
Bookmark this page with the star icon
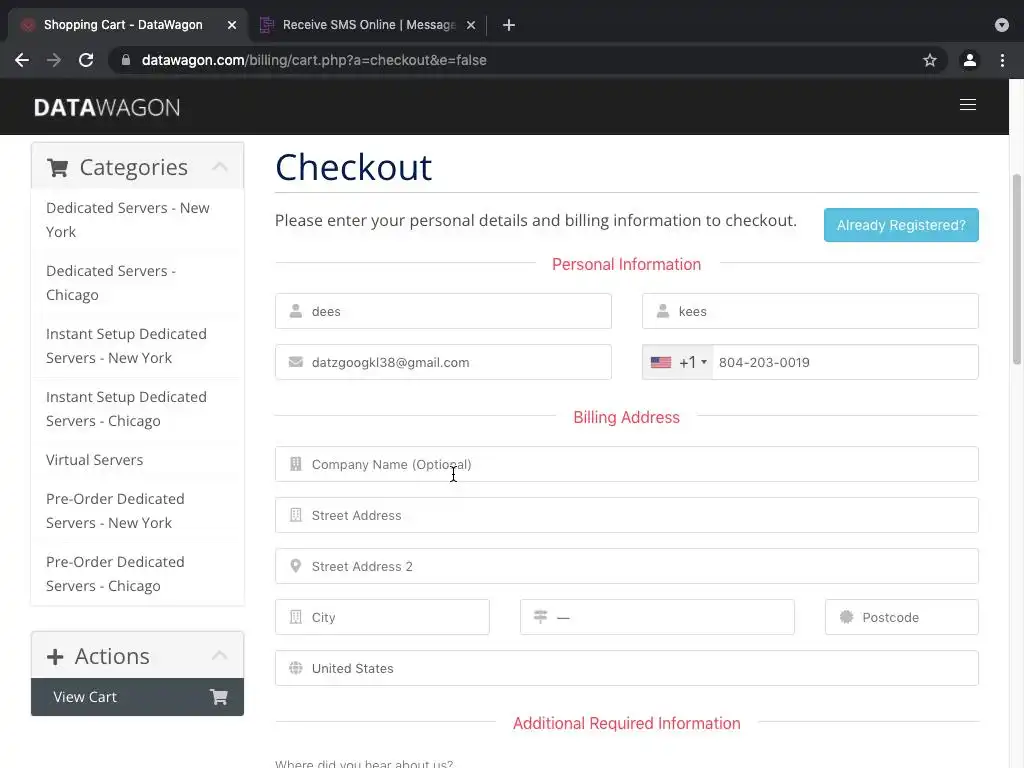[930, 60]
